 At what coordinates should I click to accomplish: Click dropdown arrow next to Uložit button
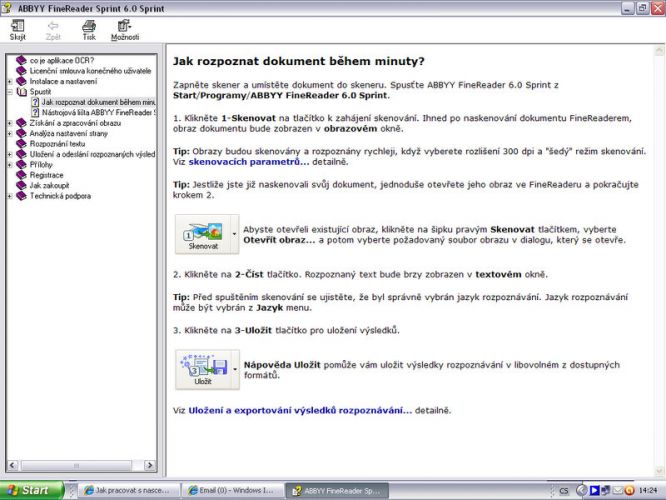click(x=235, y=370)
